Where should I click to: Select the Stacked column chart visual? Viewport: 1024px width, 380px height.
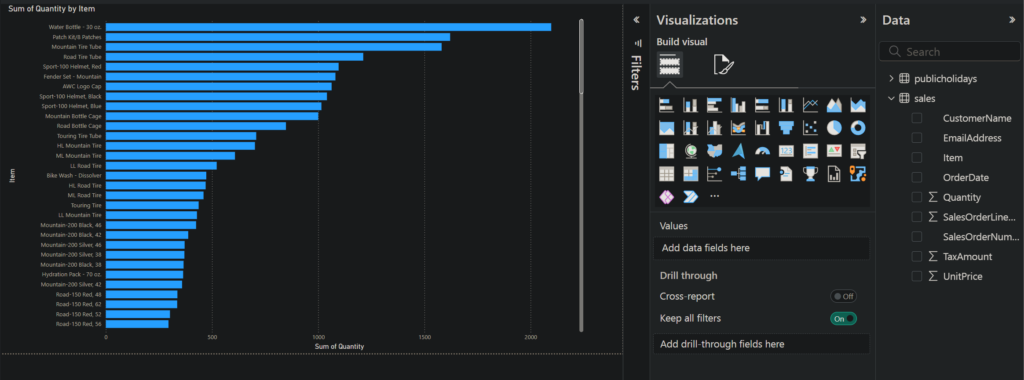(690, 105)
